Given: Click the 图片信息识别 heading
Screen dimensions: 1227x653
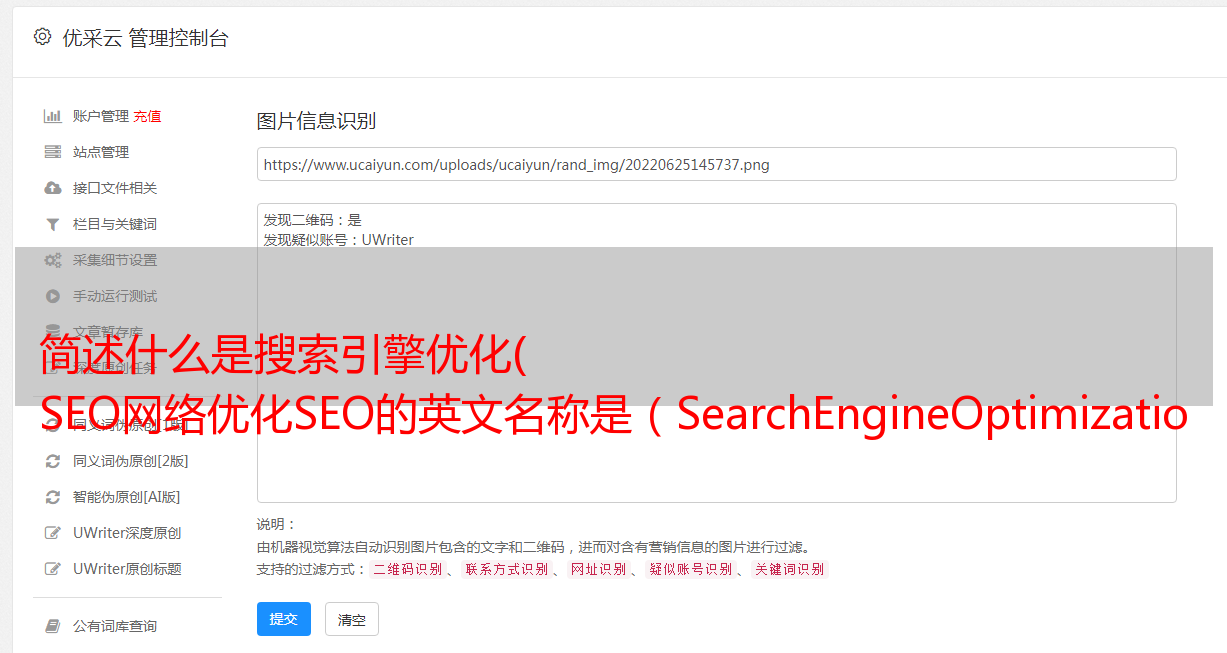Looking at the screenshot, I should (316, 121).
